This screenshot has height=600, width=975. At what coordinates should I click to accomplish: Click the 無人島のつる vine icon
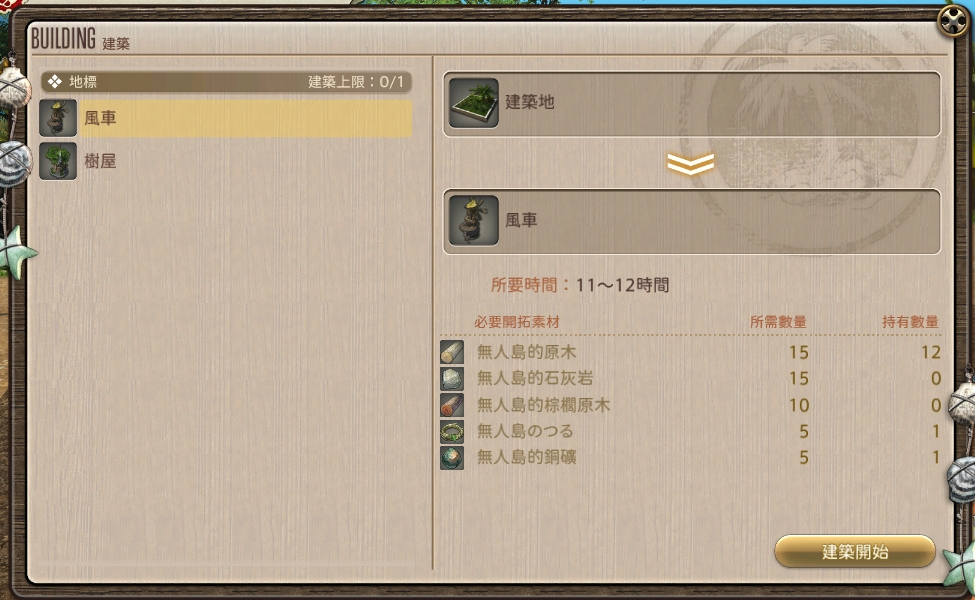(x=452, y=431)
